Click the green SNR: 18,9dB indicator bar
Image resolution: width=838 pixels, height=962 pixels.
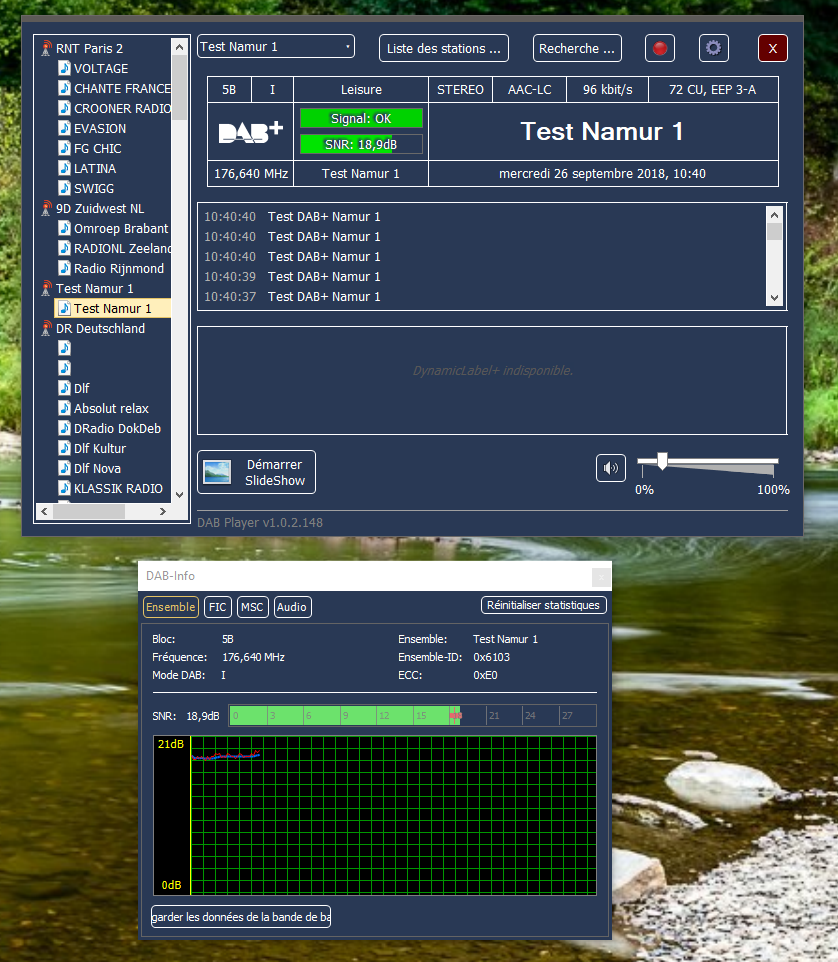(361, 144)
